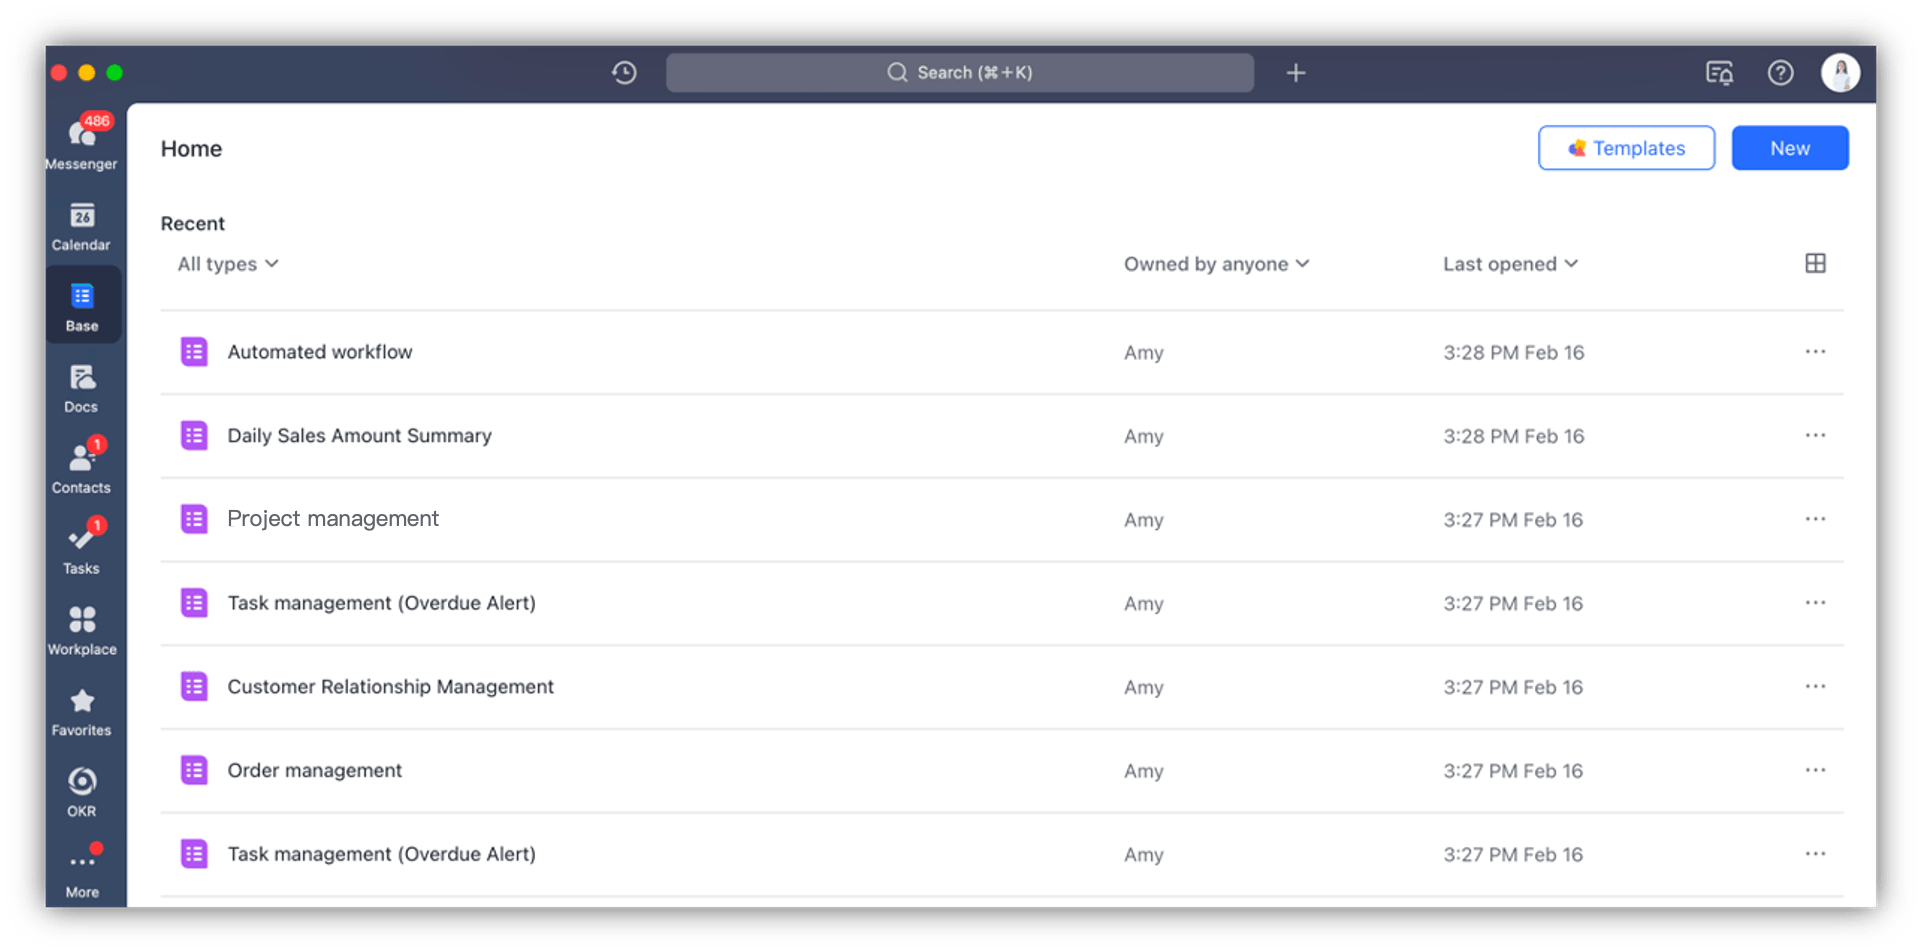1922x952 pixels.
Task: Open more options for Automated workflow
Action: (1815, 352)
